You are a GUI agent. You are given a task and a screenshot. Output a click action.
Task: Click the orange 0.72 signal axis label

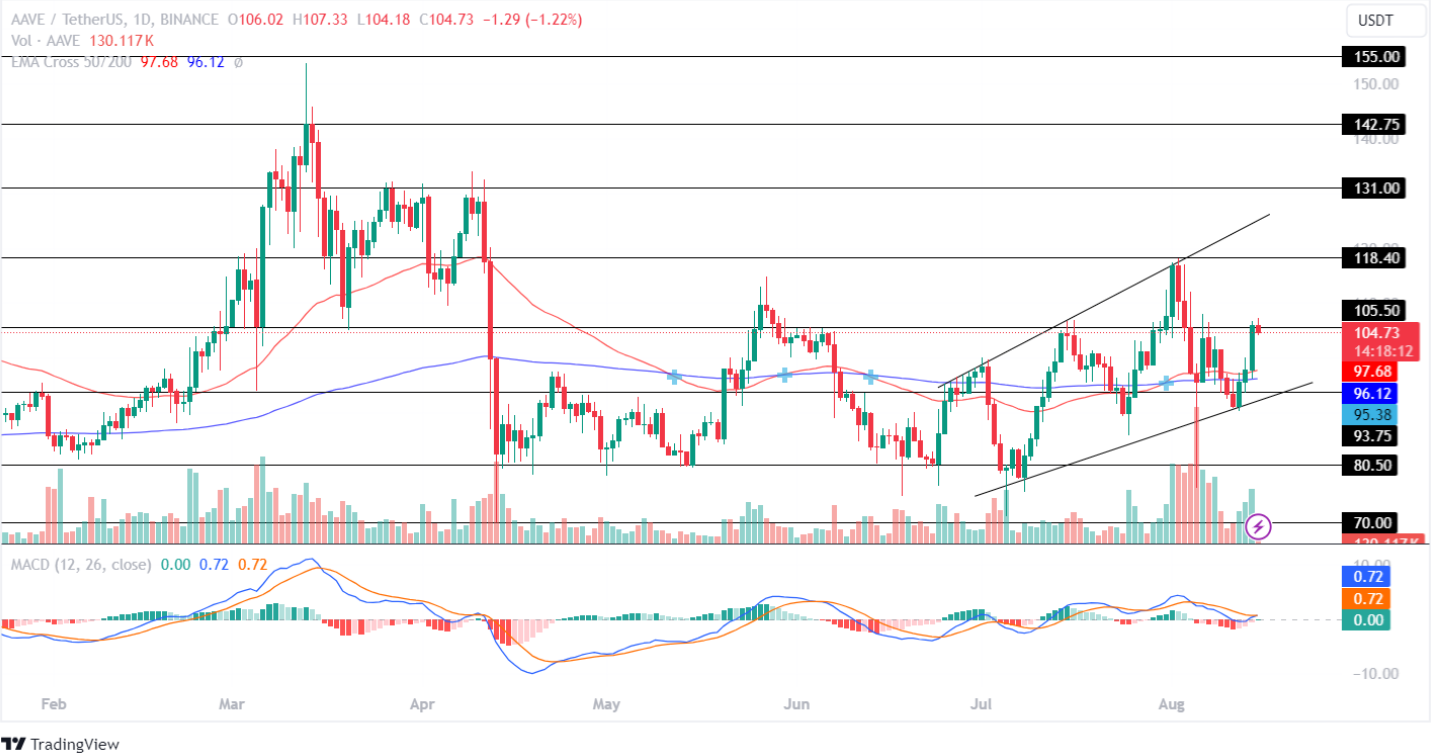(1365, 599)
